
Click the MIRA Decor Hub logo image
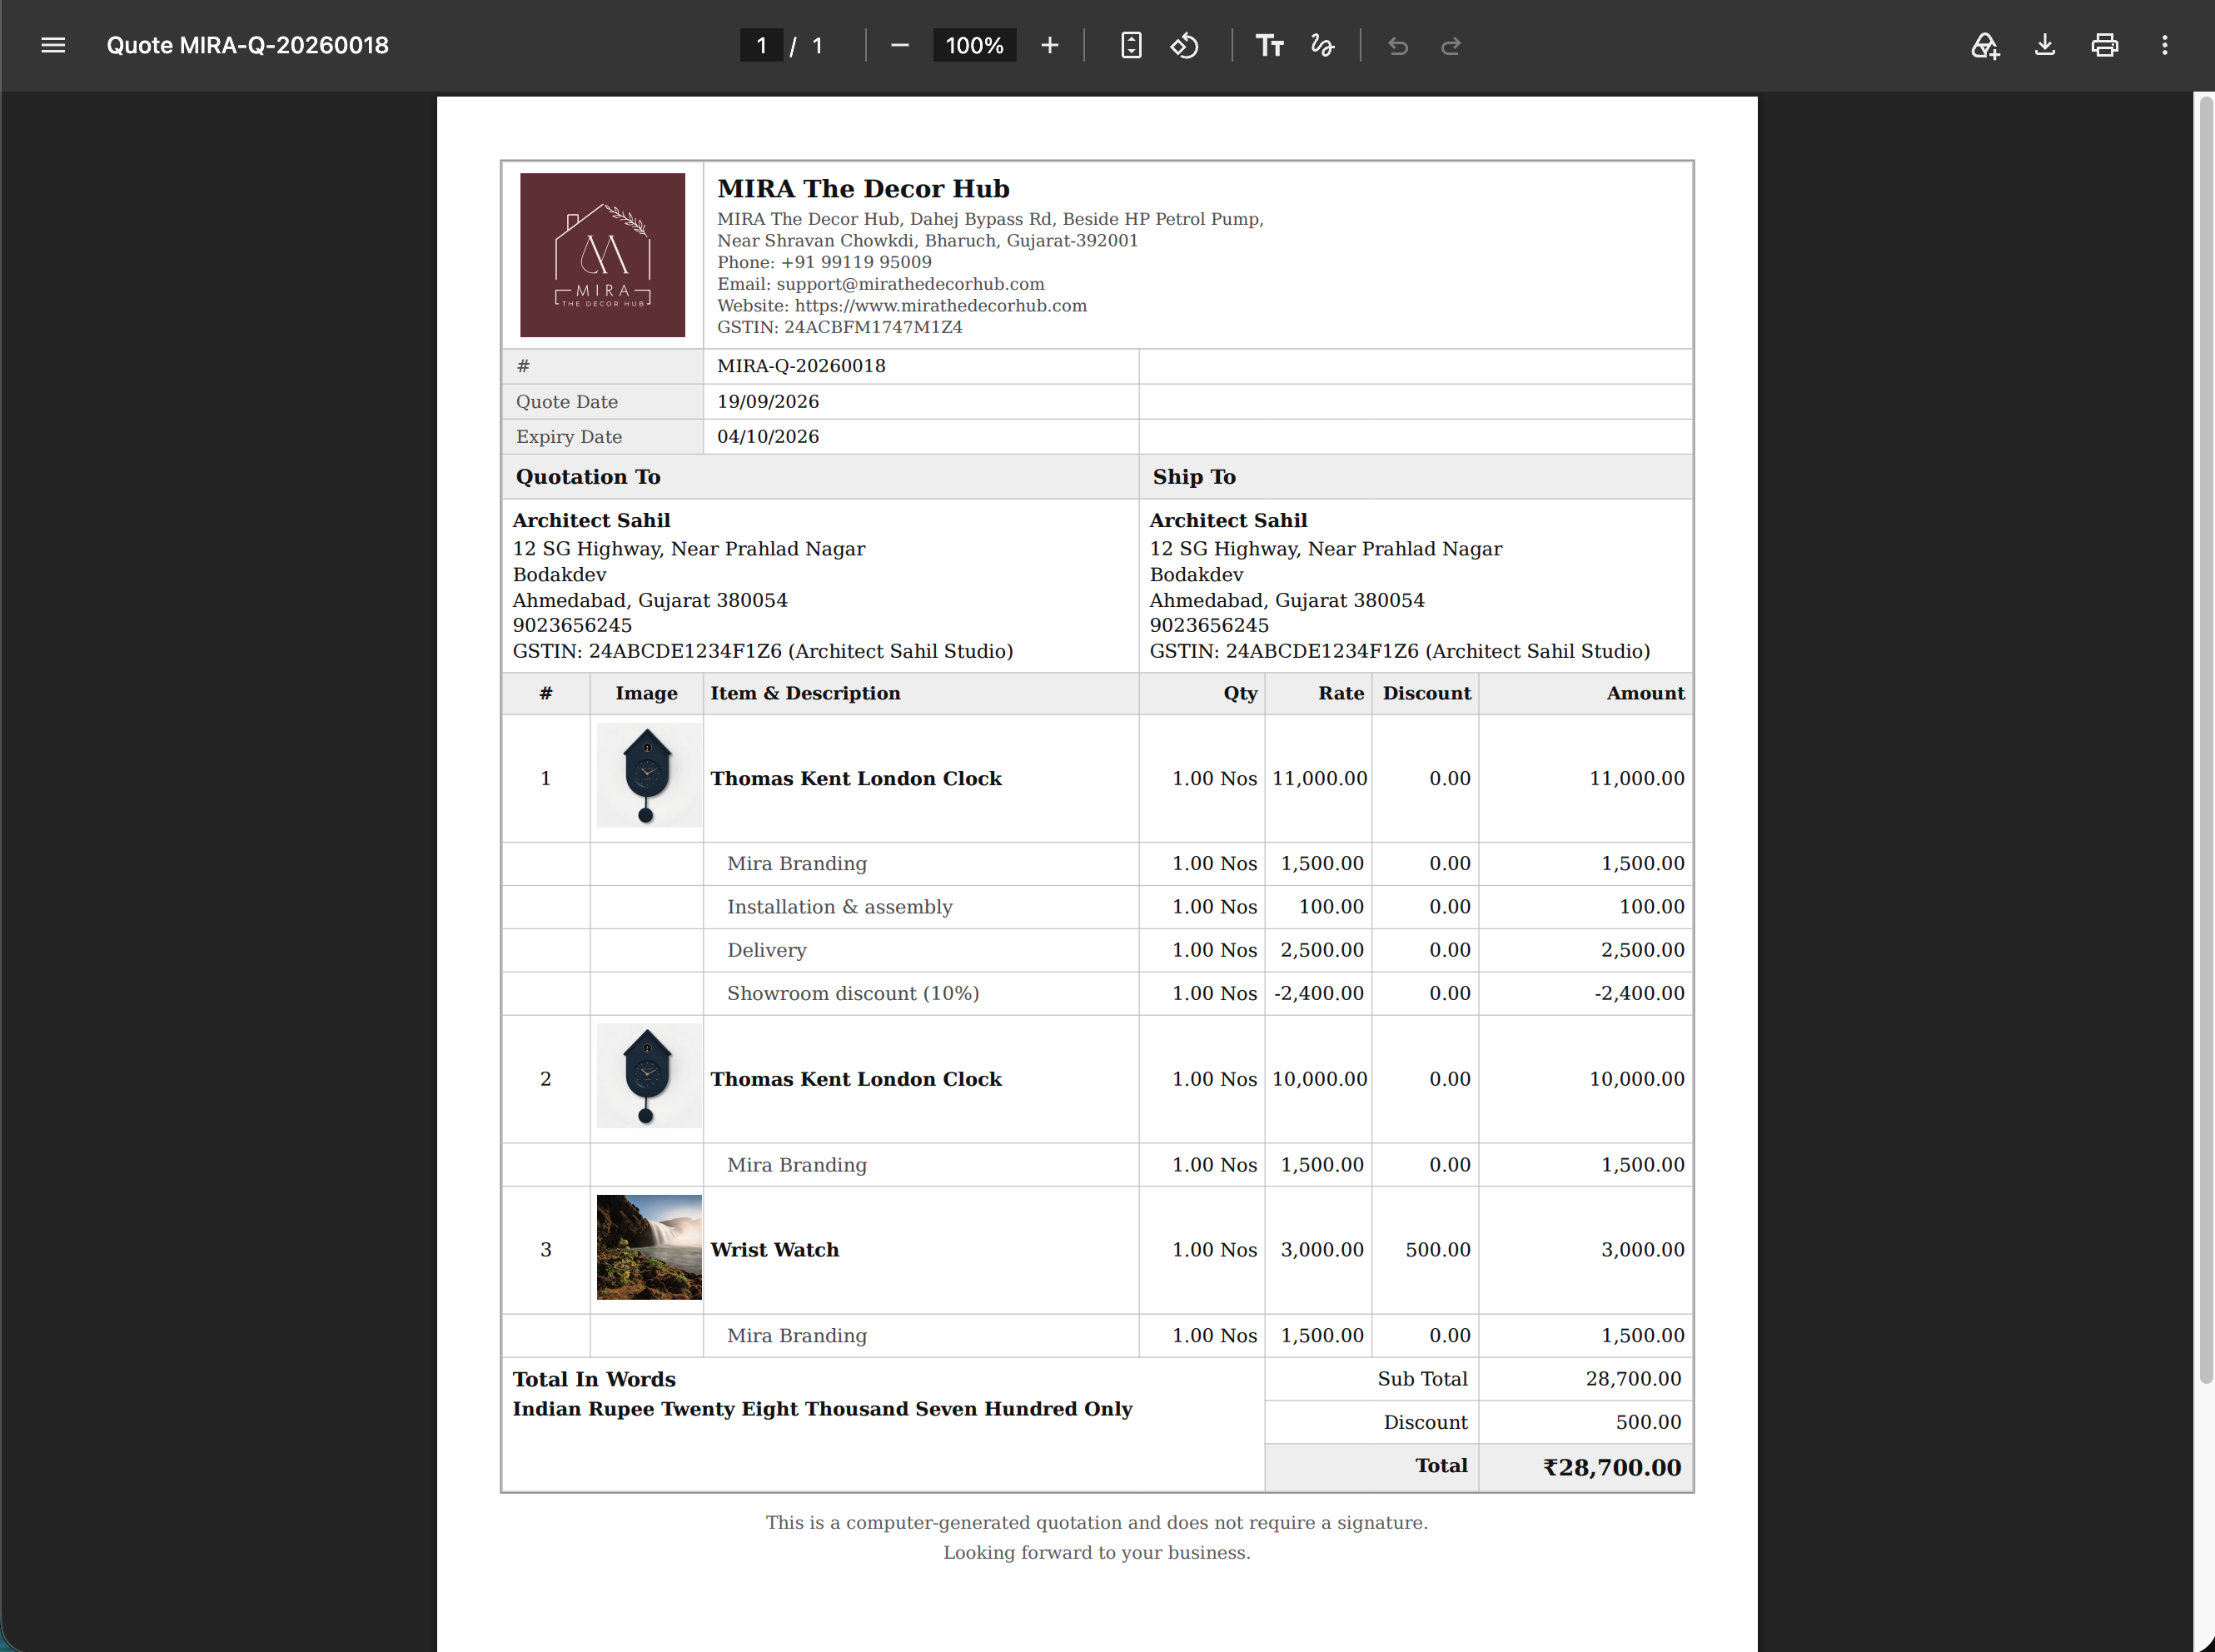(602, 255)
